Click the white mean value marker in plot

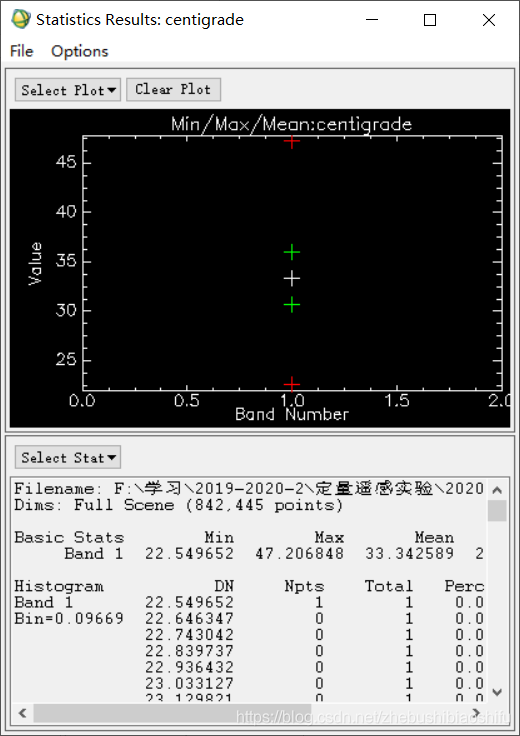coord(292,279)
